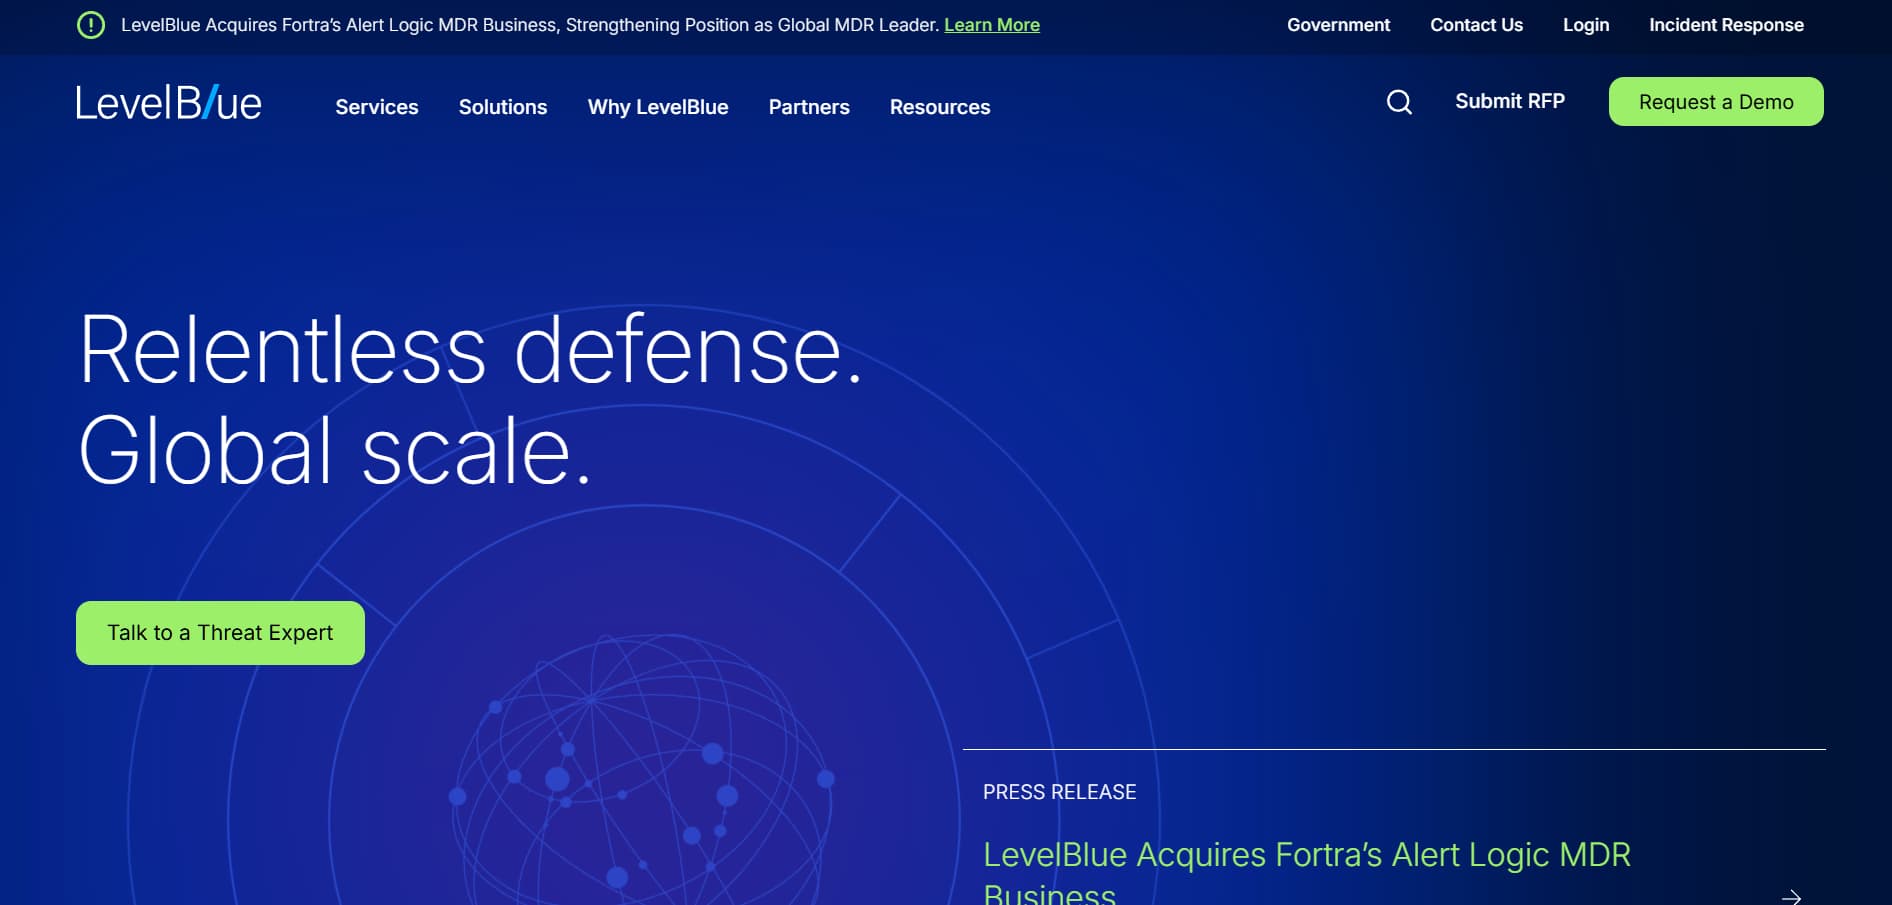Click Submit RFP
Viewport: 1892px width, 905px height.
coord(1510,101)
